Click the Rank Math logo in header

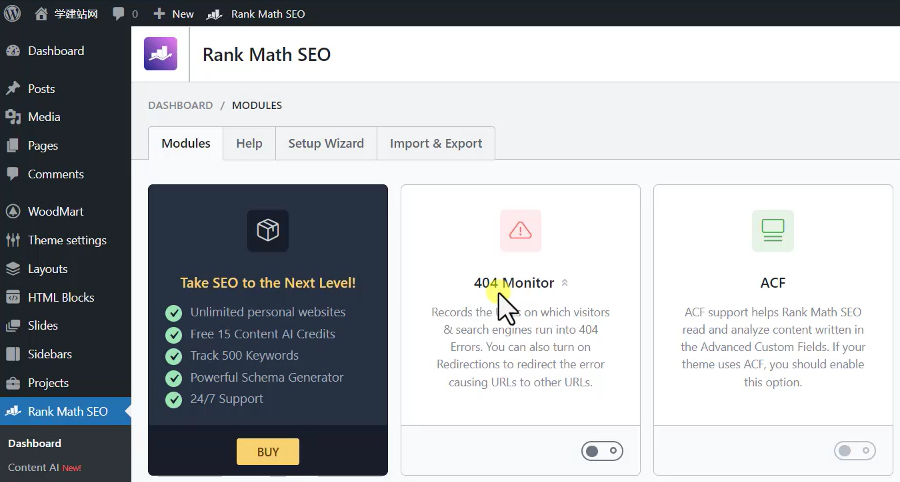tap(160, 54)
